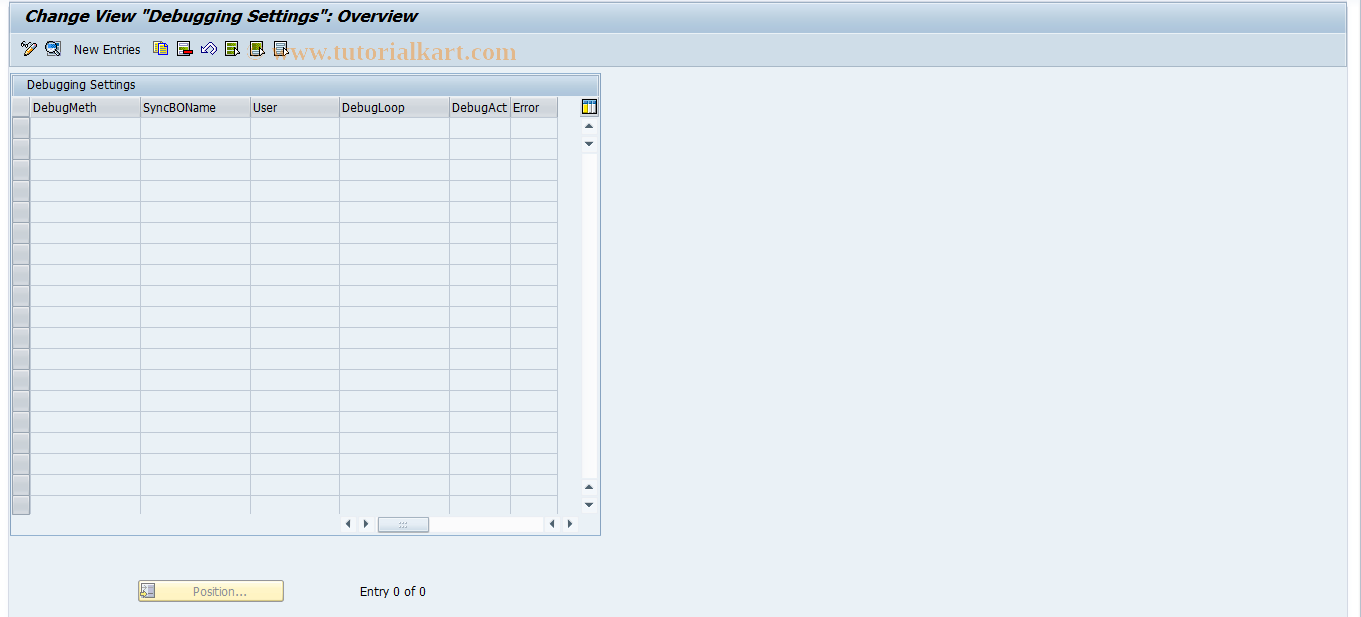Click the Undo Change arrow icon

tap(209, 48)
